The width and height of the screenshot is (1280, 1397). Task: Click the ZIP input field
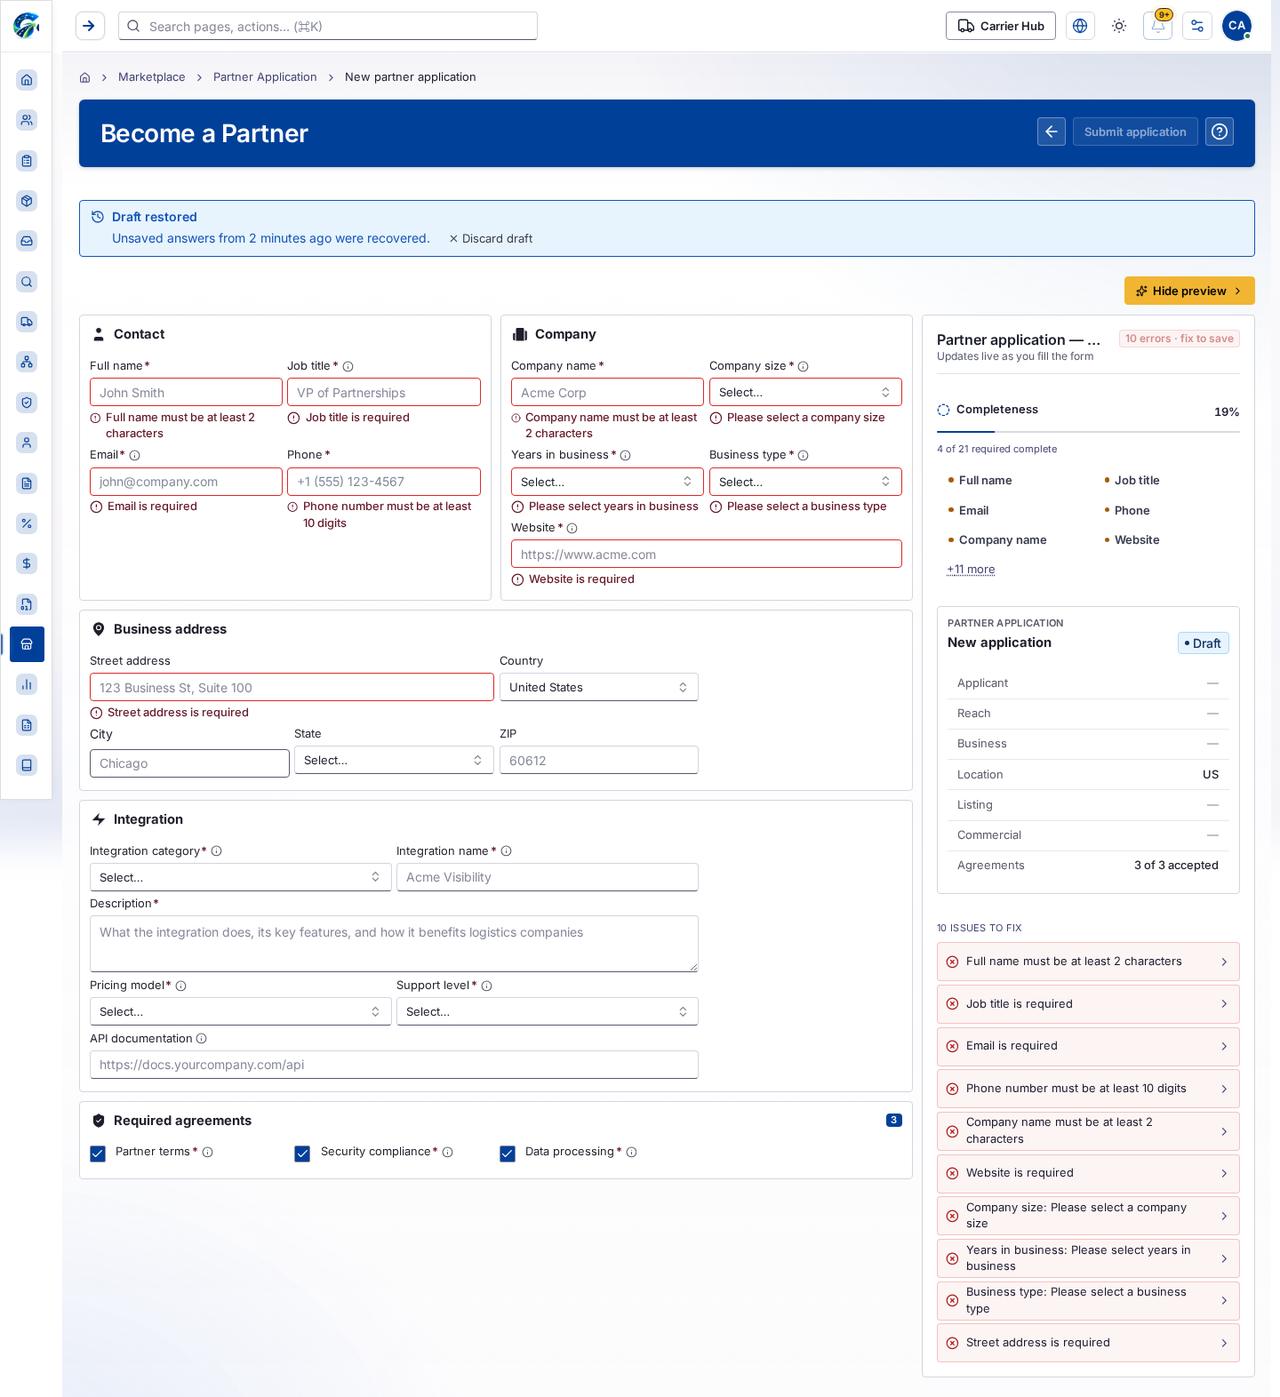(599, 760)
